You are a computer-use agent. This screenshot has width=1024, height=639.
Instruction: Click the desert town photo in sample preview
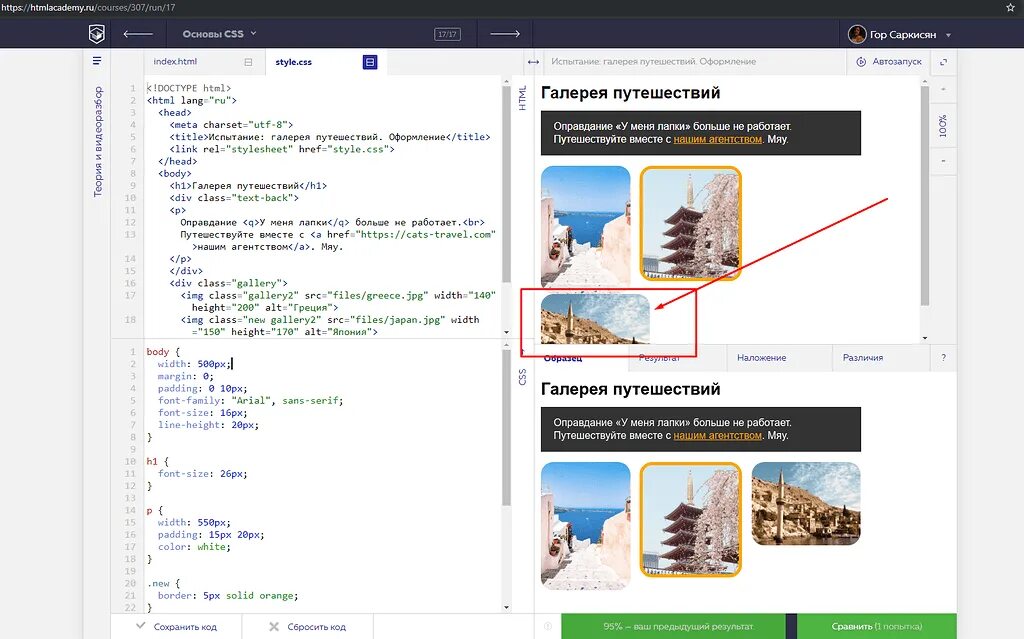(x=806, y=504)
